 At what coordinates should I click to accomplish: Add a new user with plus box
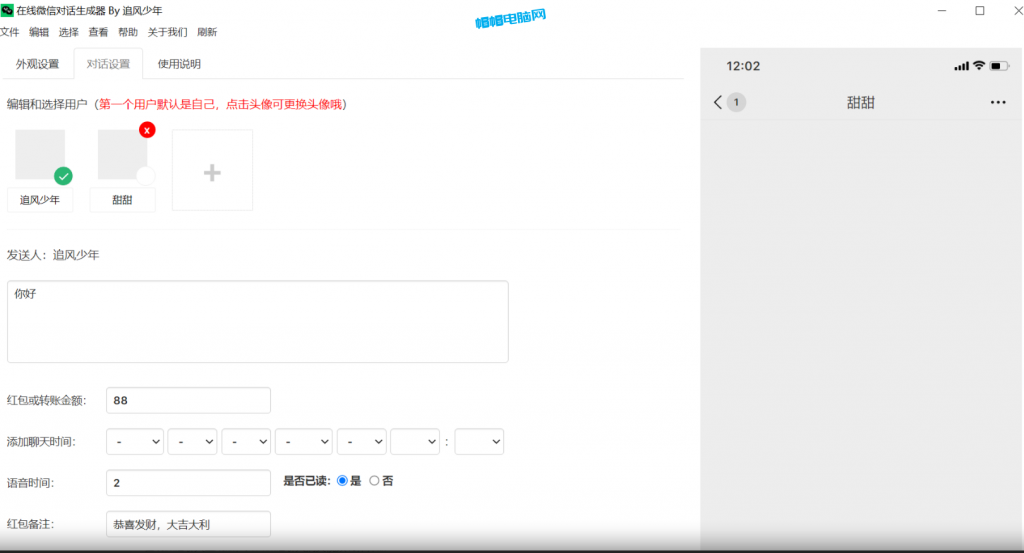[212, 170]
